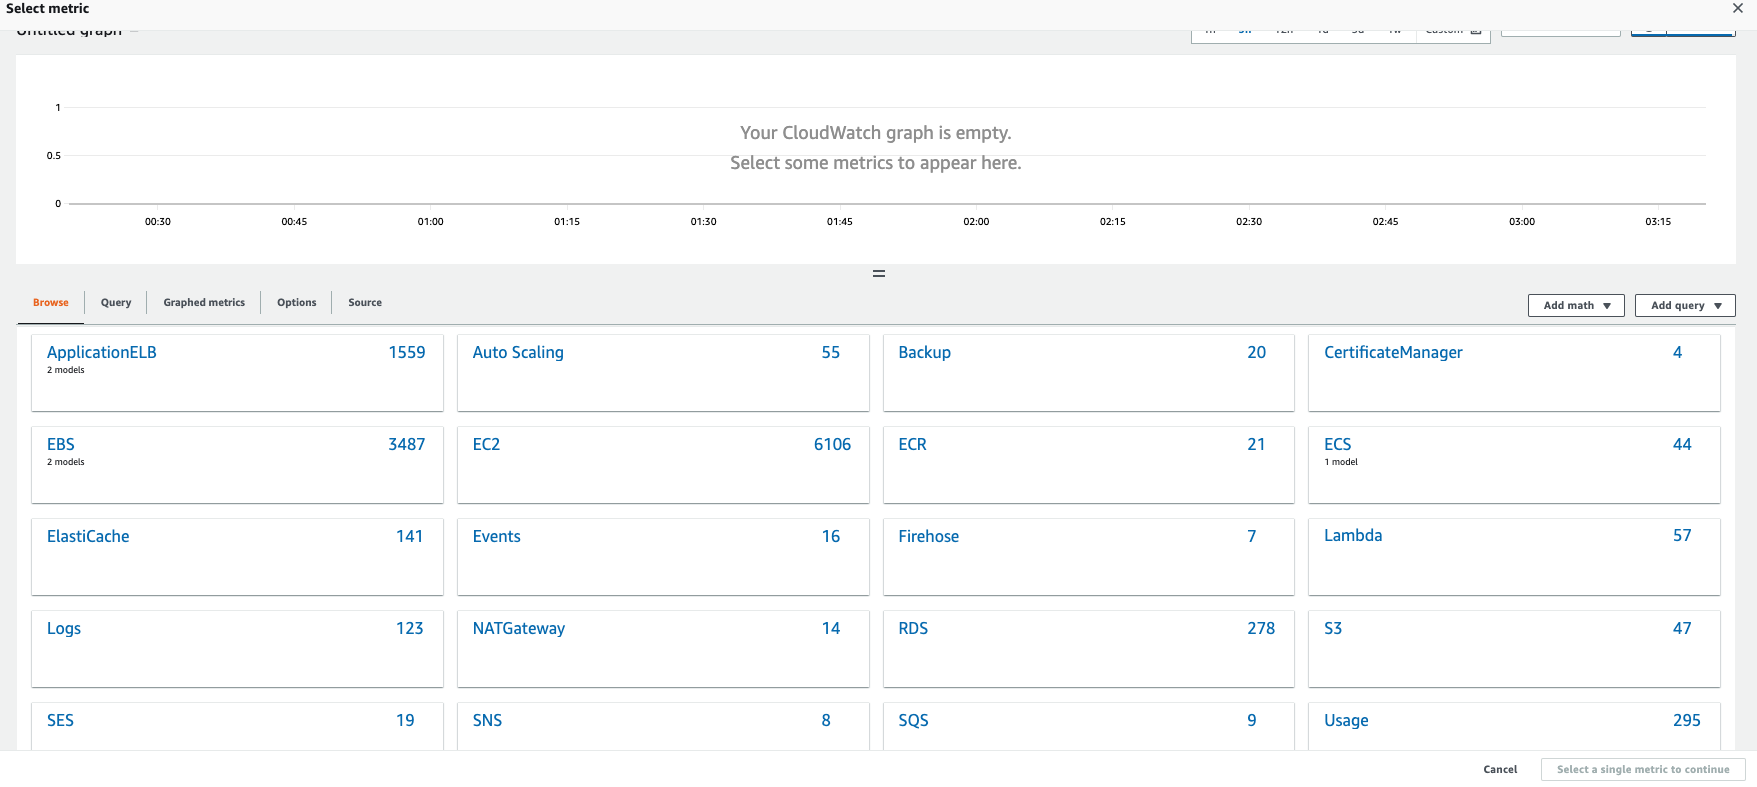The width and height of the screenshot is (1757, 787).
Task: Open the Graphed metrics tab
Action: click(204, 302)
